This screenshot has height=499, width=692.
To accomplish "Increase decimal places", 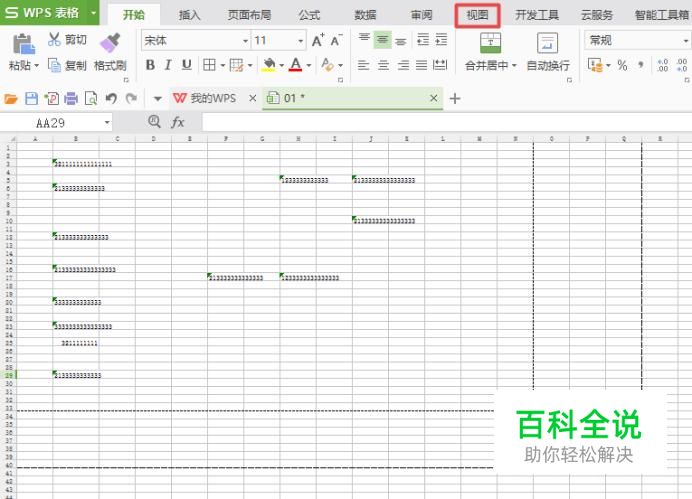I will click(662, 65).
